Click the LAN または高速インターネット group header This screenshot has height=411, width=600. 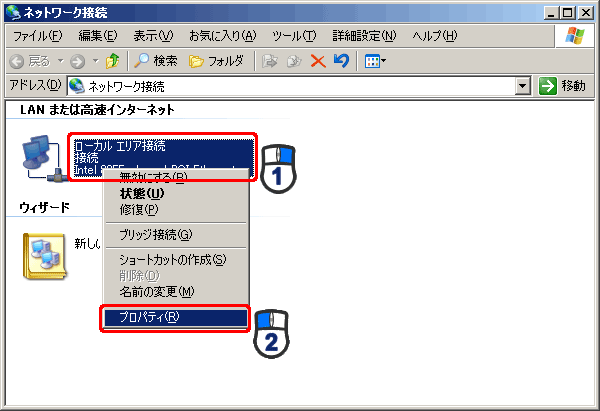point(97,110)
